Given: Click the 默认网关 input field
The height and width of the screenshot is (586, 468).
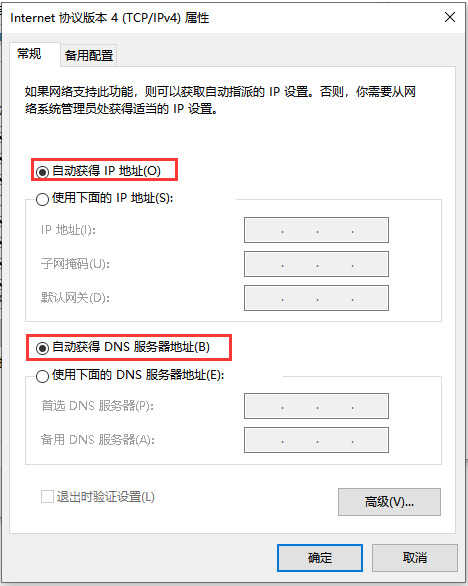Looking at the screenshot, I should click(x=316, y=298).
